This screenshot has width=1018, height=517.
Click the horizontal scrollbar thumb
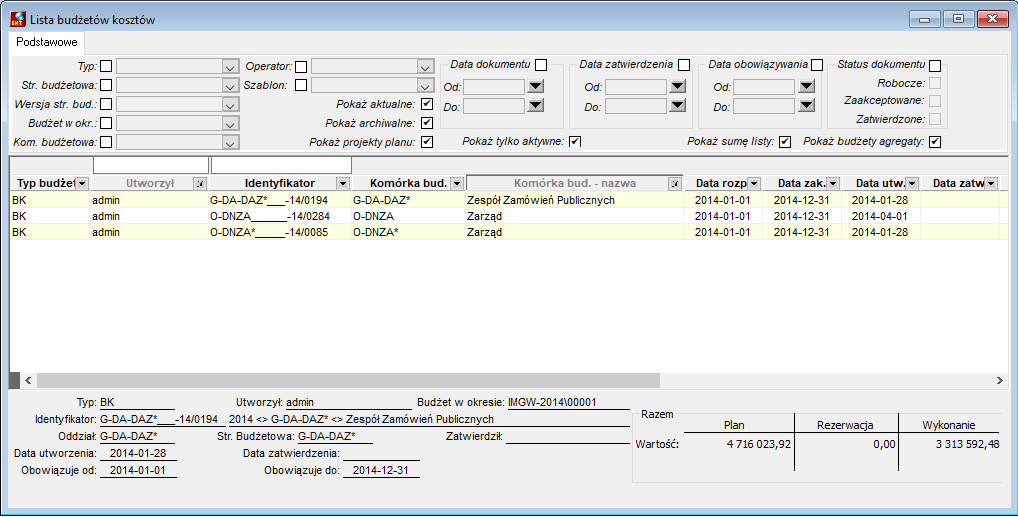(x=348, y=380)
